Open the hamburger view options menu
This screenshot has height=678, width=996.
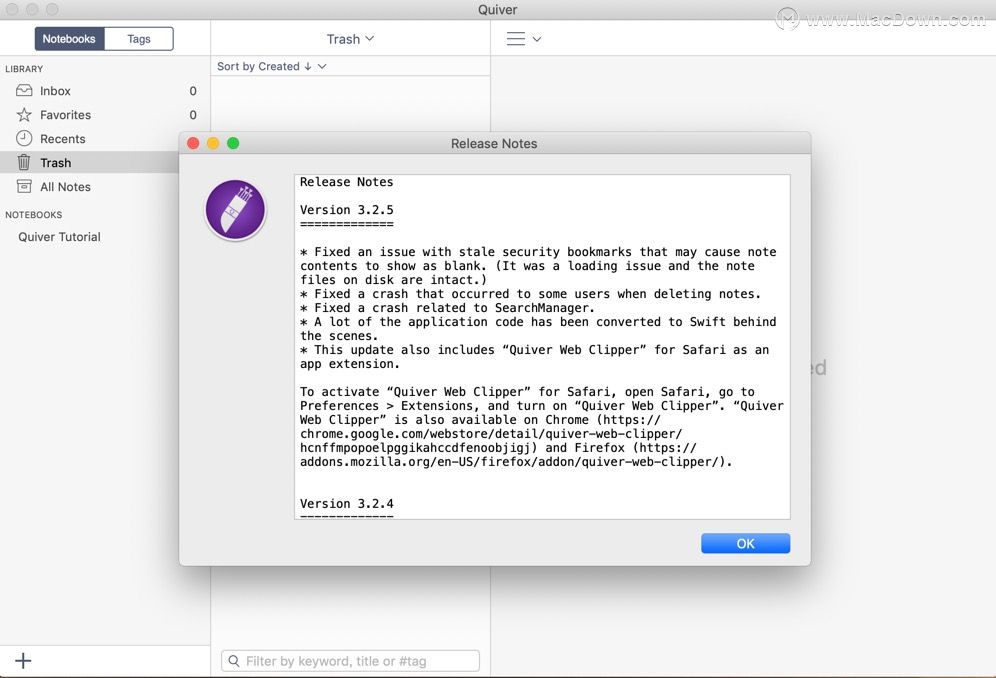(x=516, y=39)
